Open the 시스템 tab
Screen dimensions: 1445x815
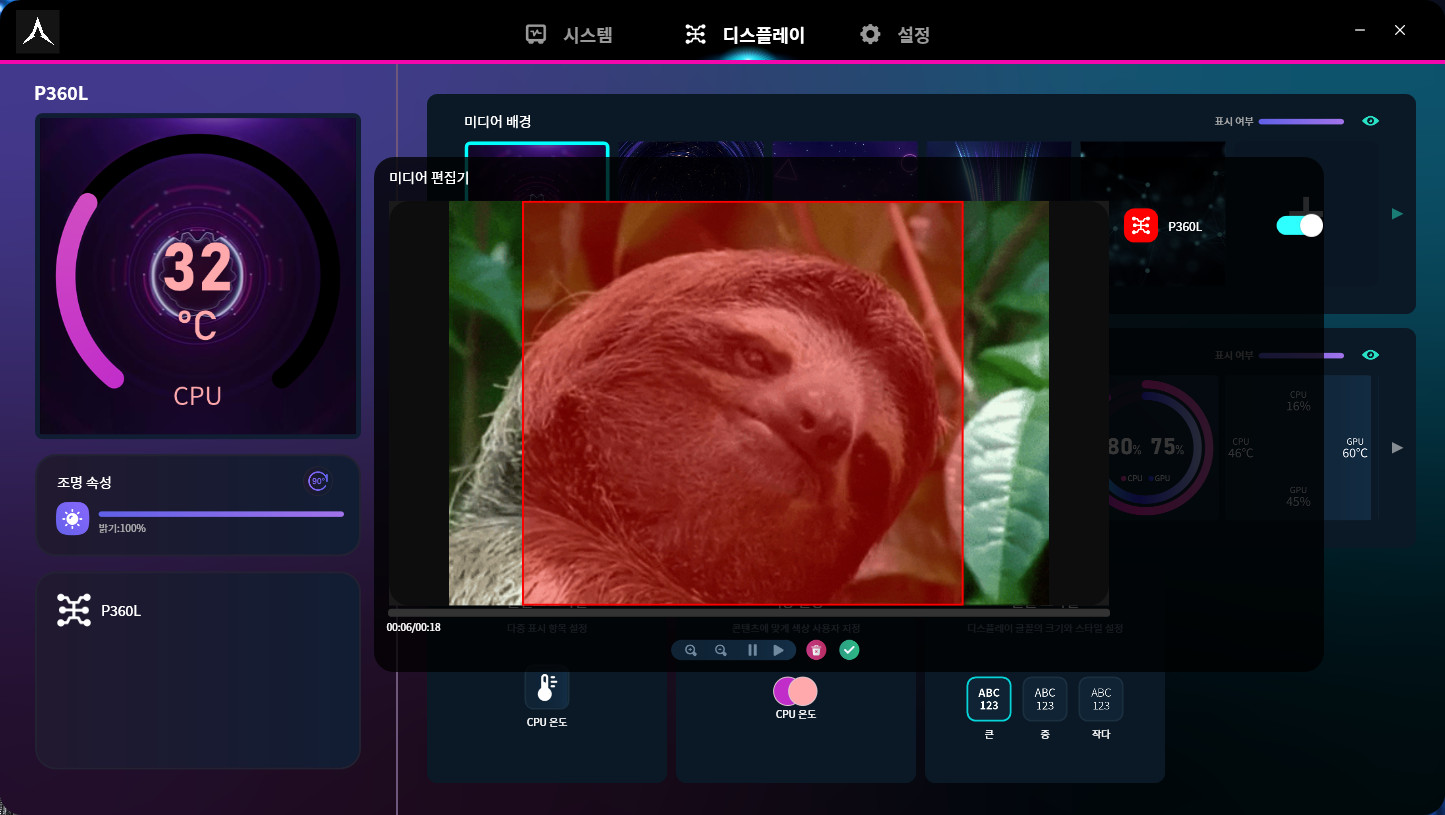pos(570,35)
